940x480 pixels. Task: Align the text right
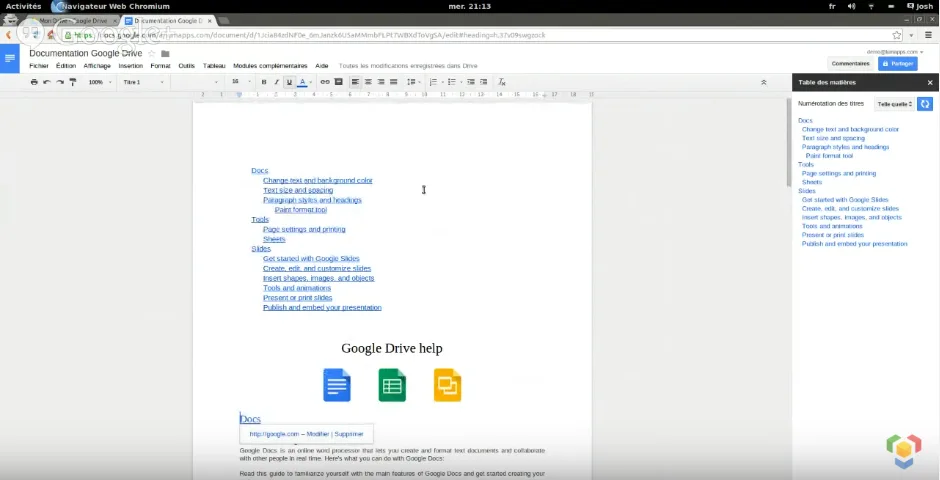point(381,82)
